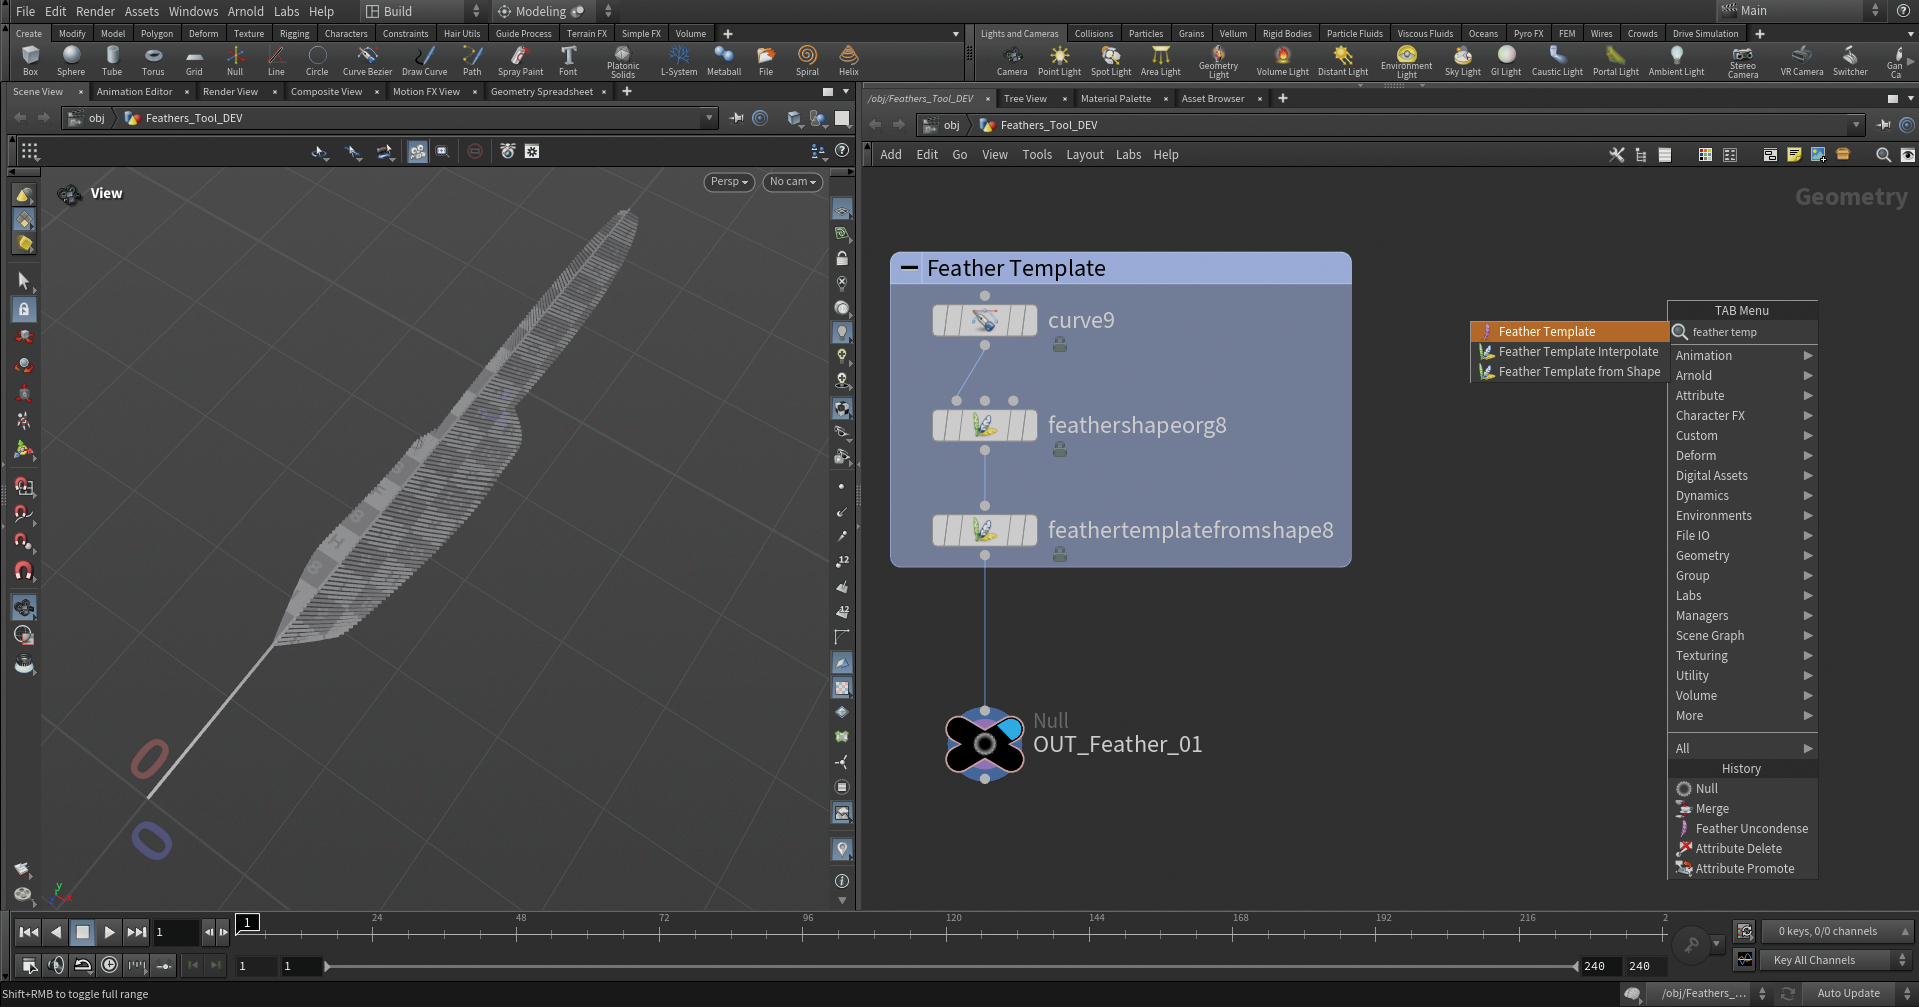
Task: Open the No cam camera dropdown
Action: point(792,182)
